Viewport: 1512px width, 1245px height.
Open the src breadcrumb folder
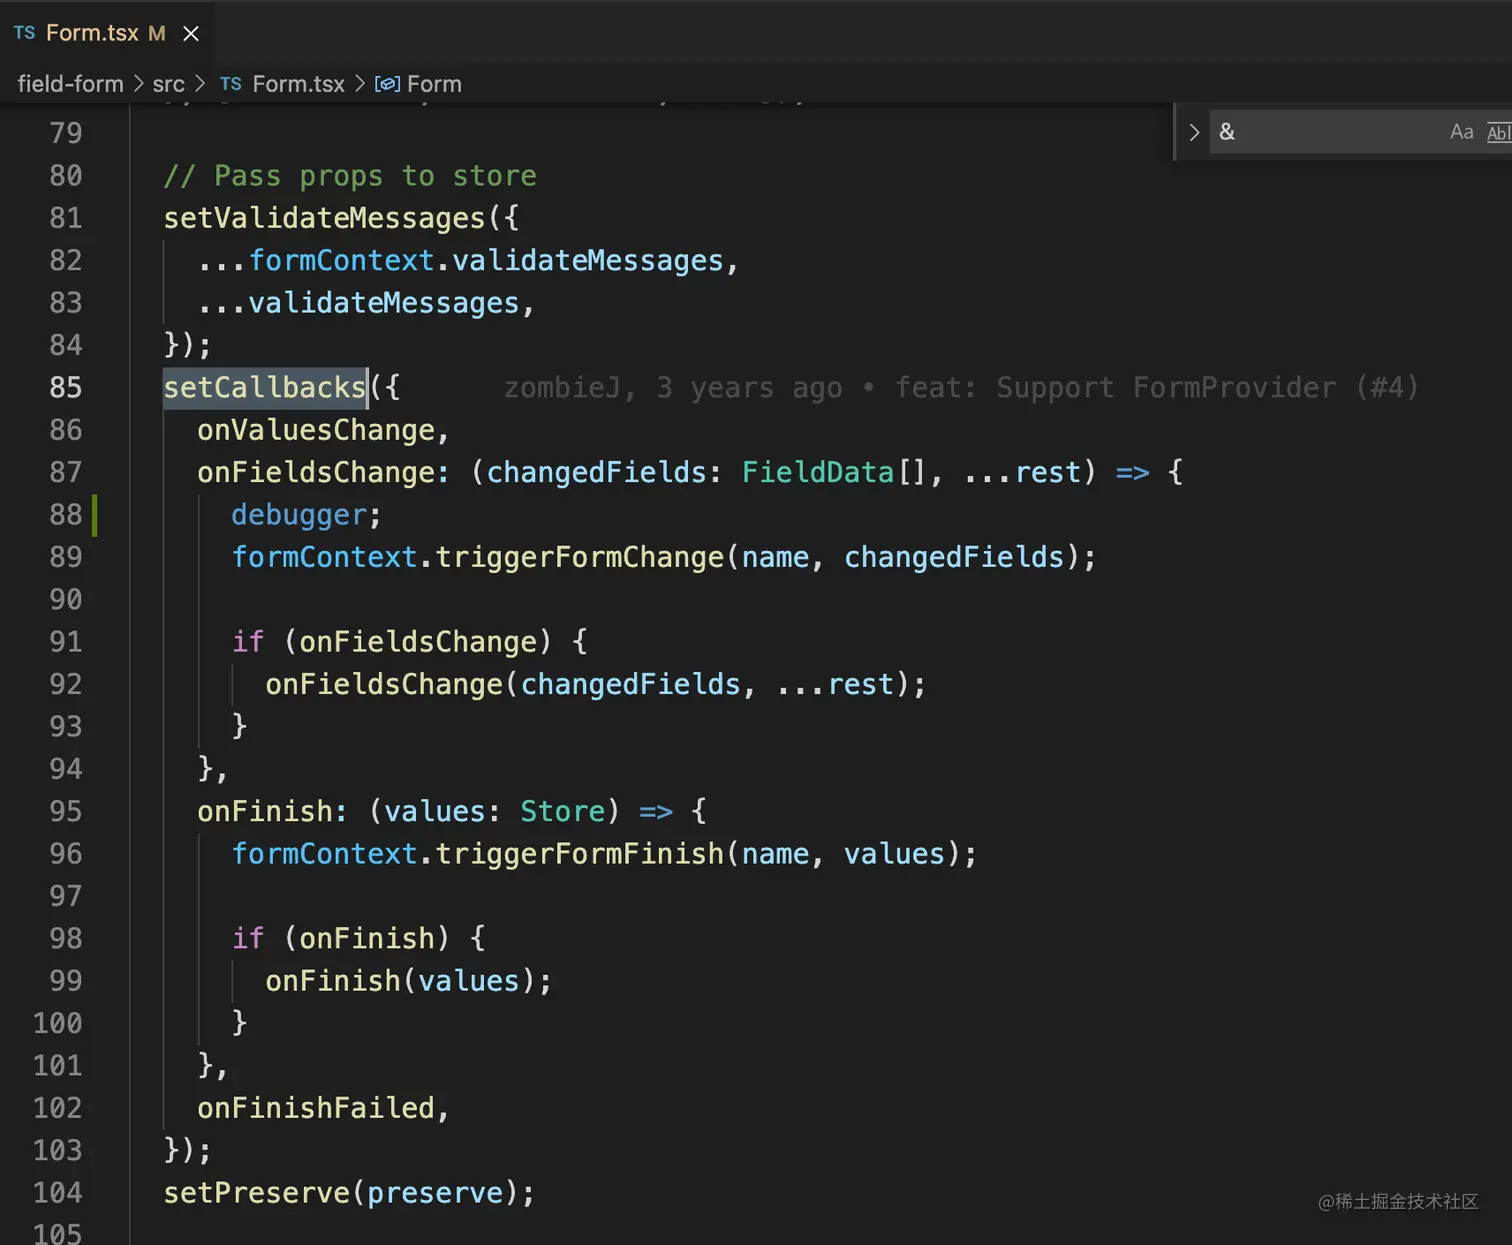click(168, 84)
